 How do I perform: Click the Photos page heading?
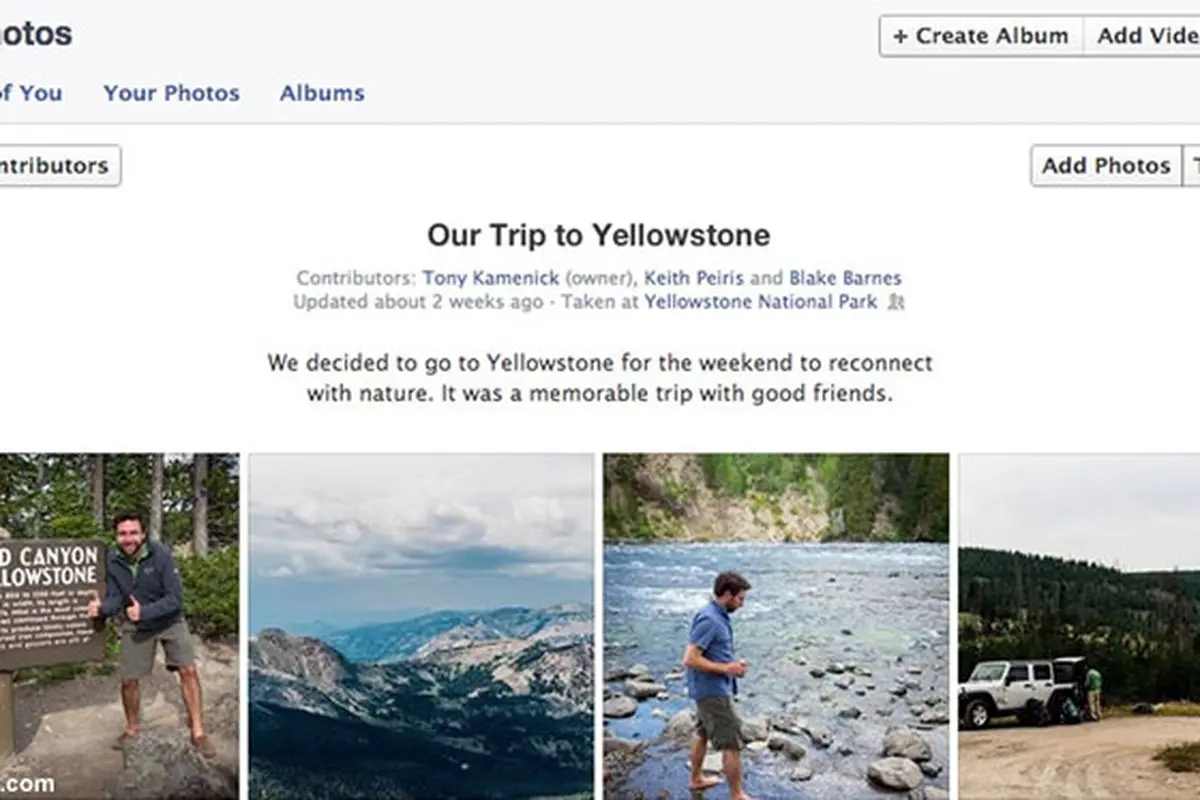click(36, 34)
